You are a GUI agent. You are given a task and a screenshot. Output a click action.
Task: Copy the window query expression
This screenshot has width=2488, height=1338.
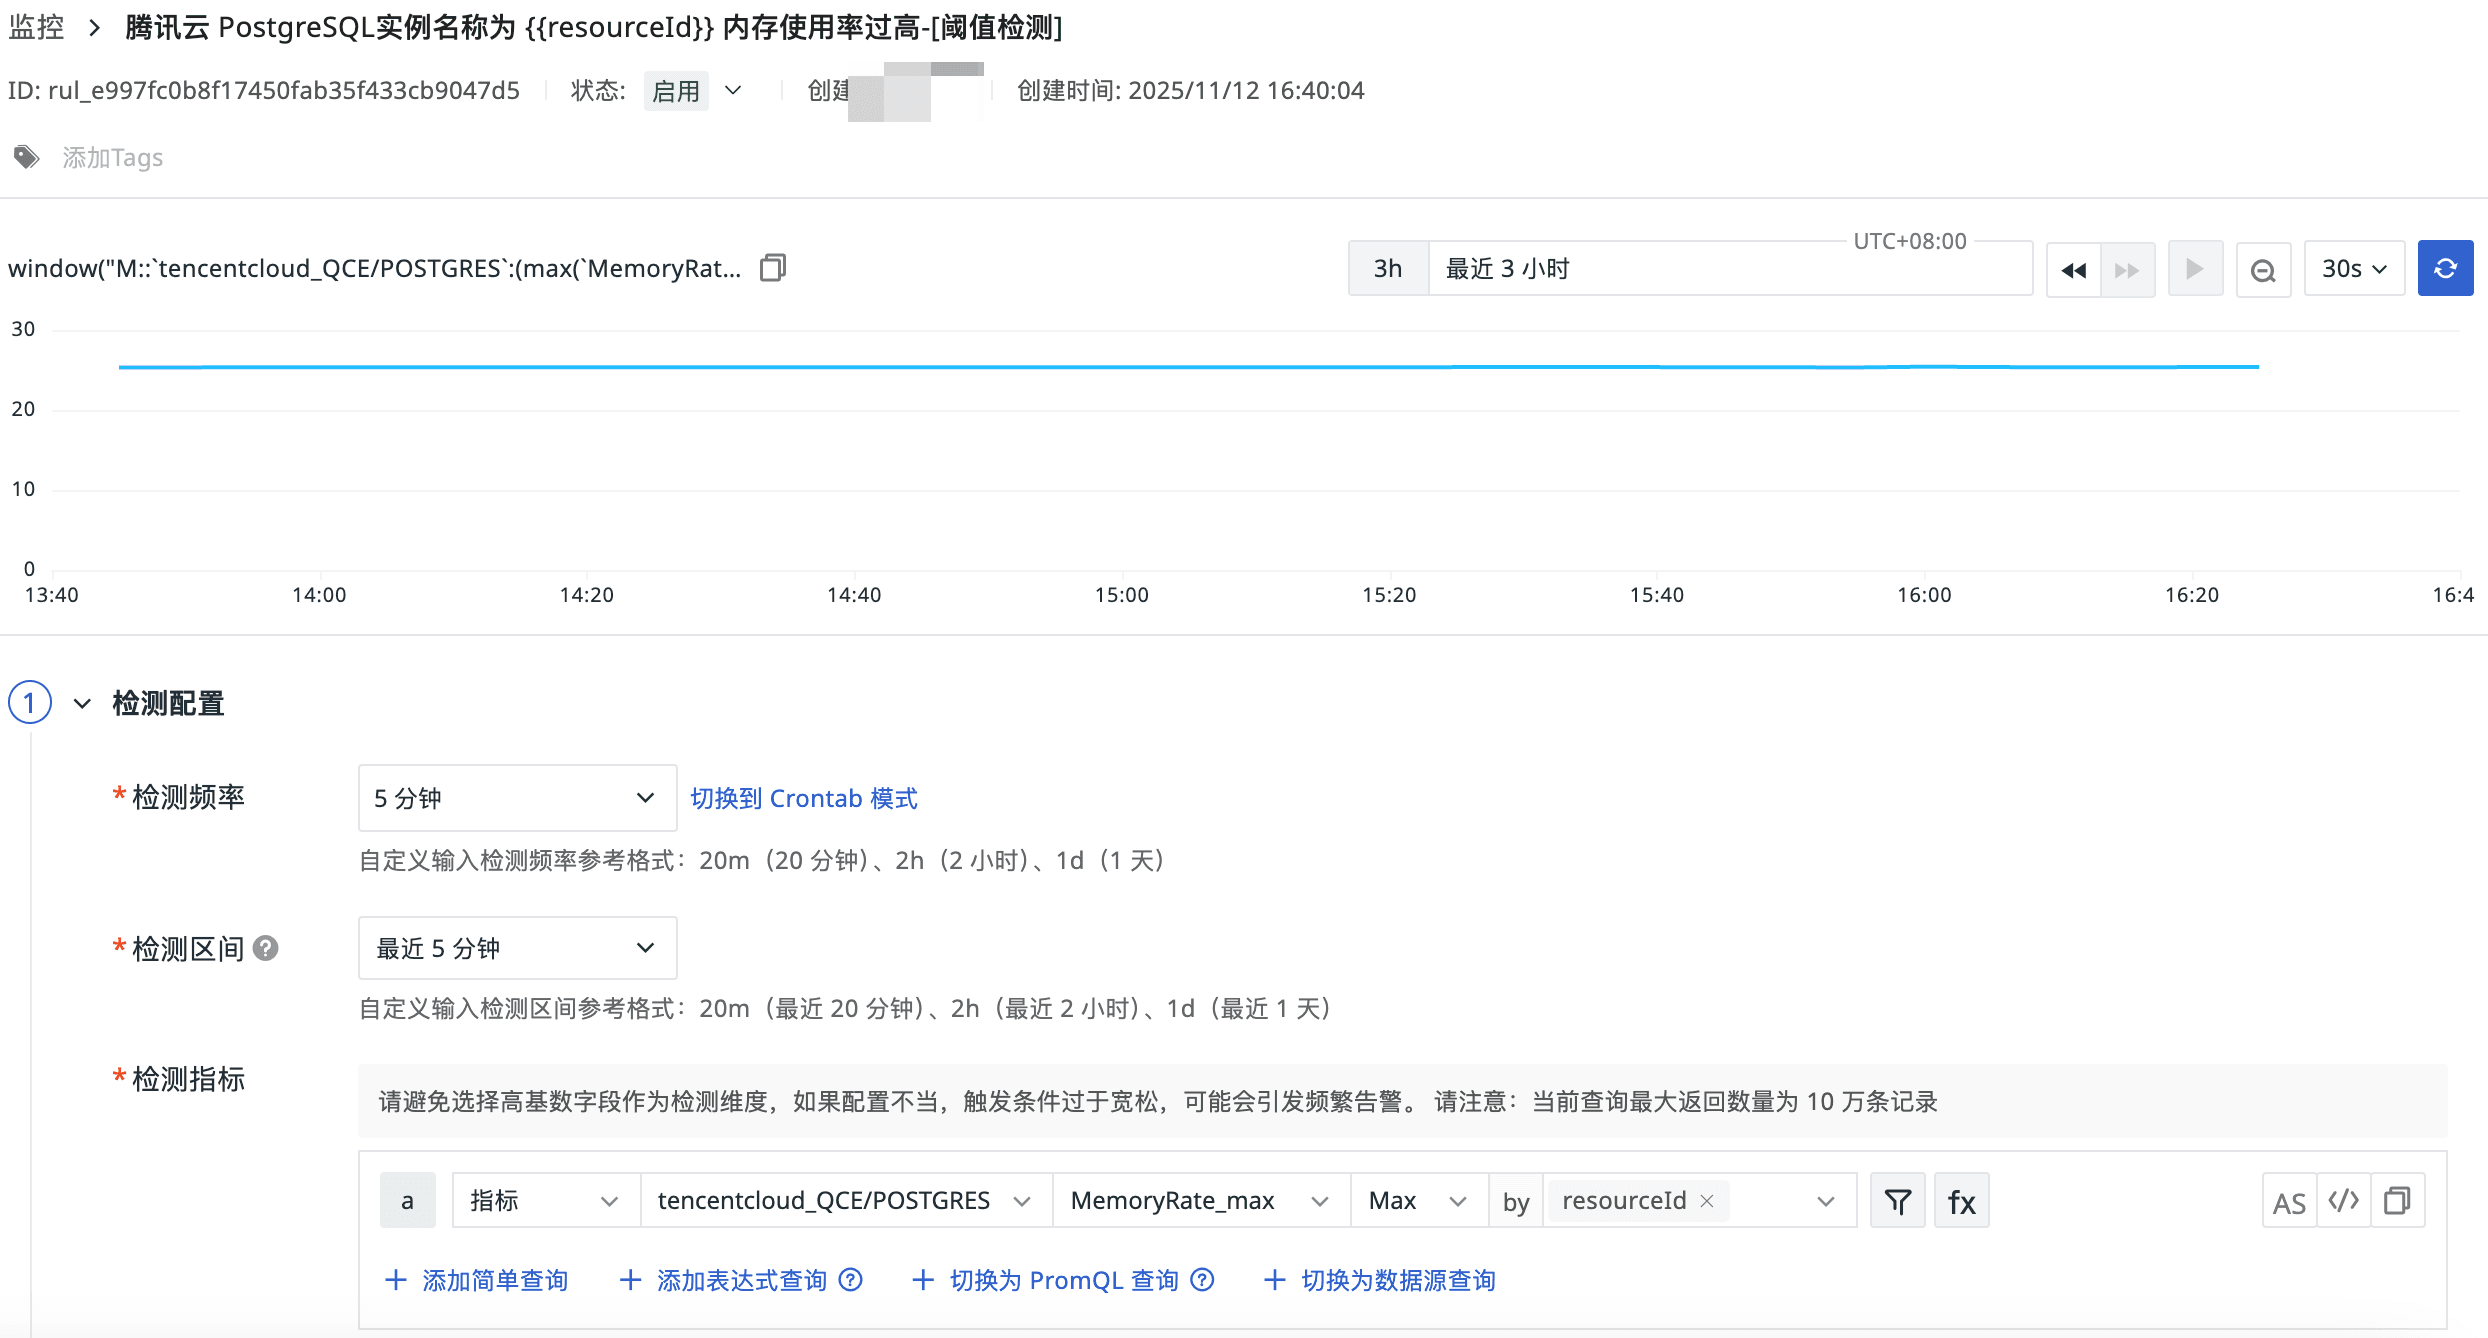tap(772, 268)
